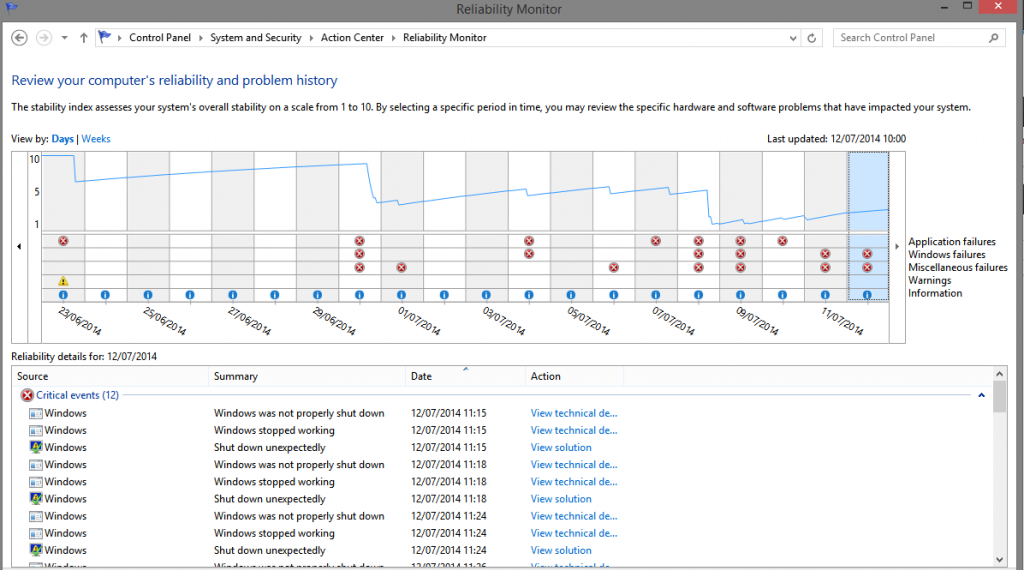Image resolution: width=1024 pixels, height=570 pixels.
Task: Refresh the Reliability Monitor address bar
Action: [x=812, y=38]
